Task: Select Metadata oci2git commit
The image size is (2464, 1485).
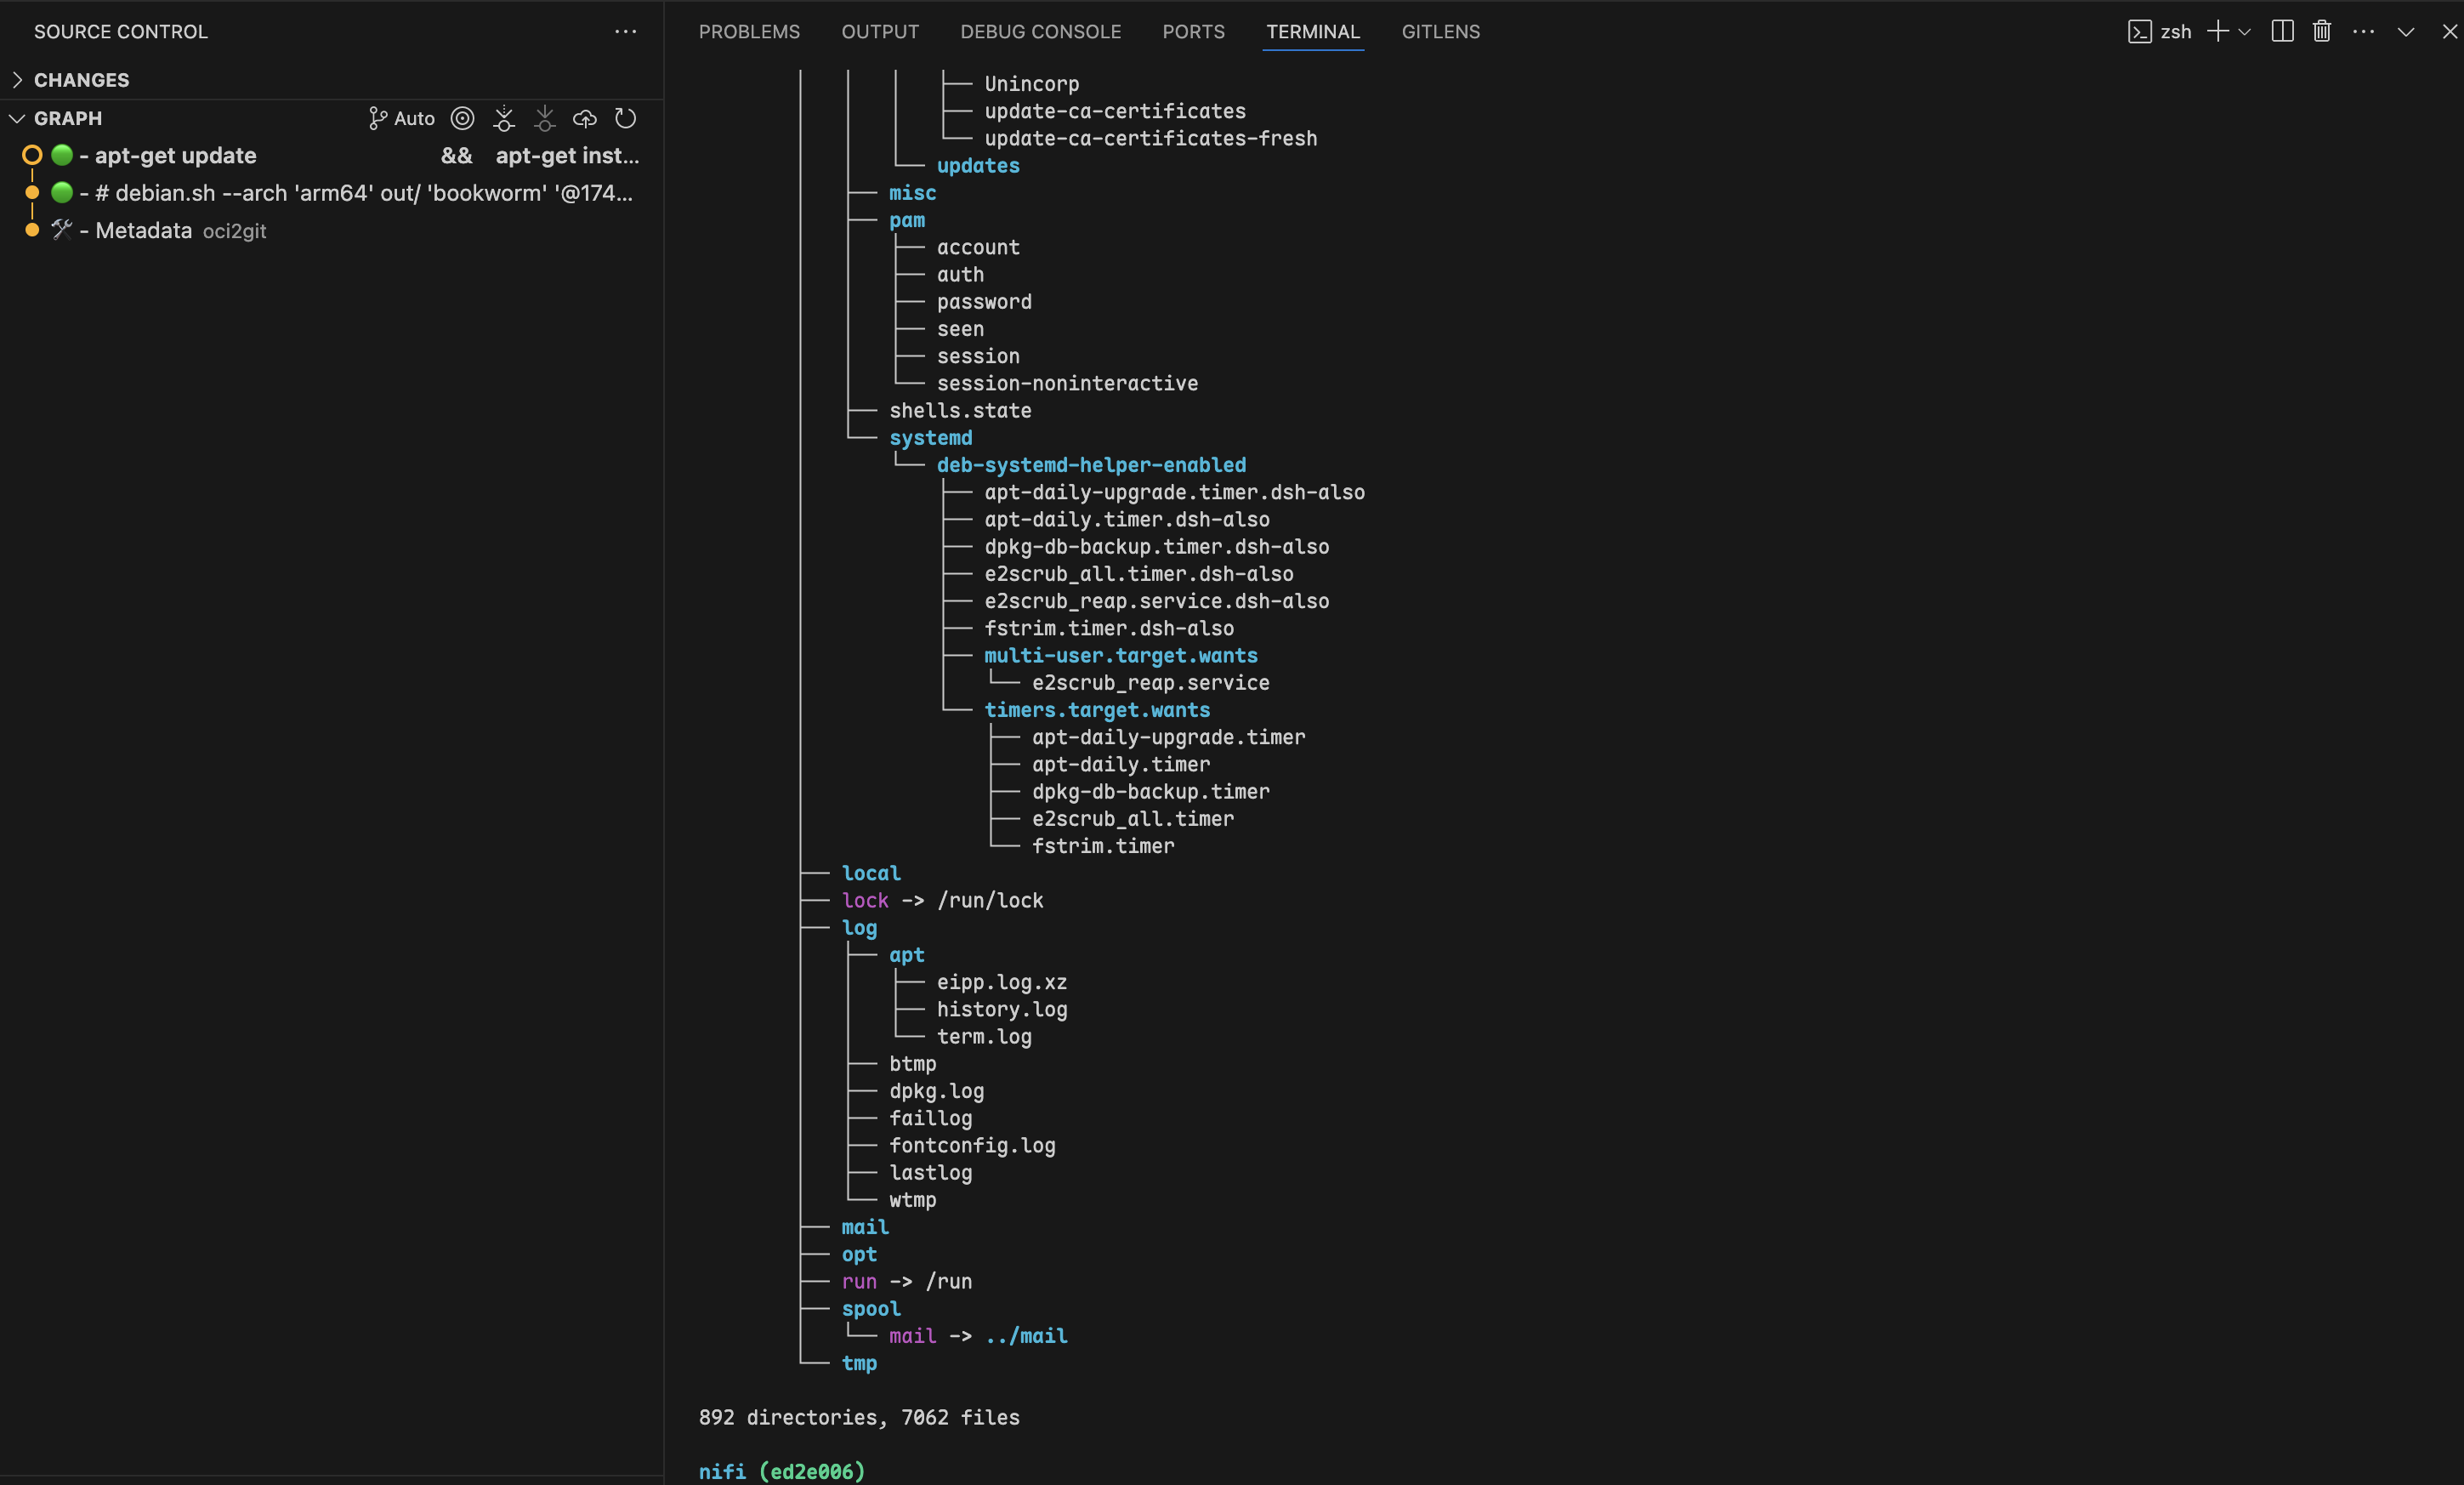Action: pos(331,231)
